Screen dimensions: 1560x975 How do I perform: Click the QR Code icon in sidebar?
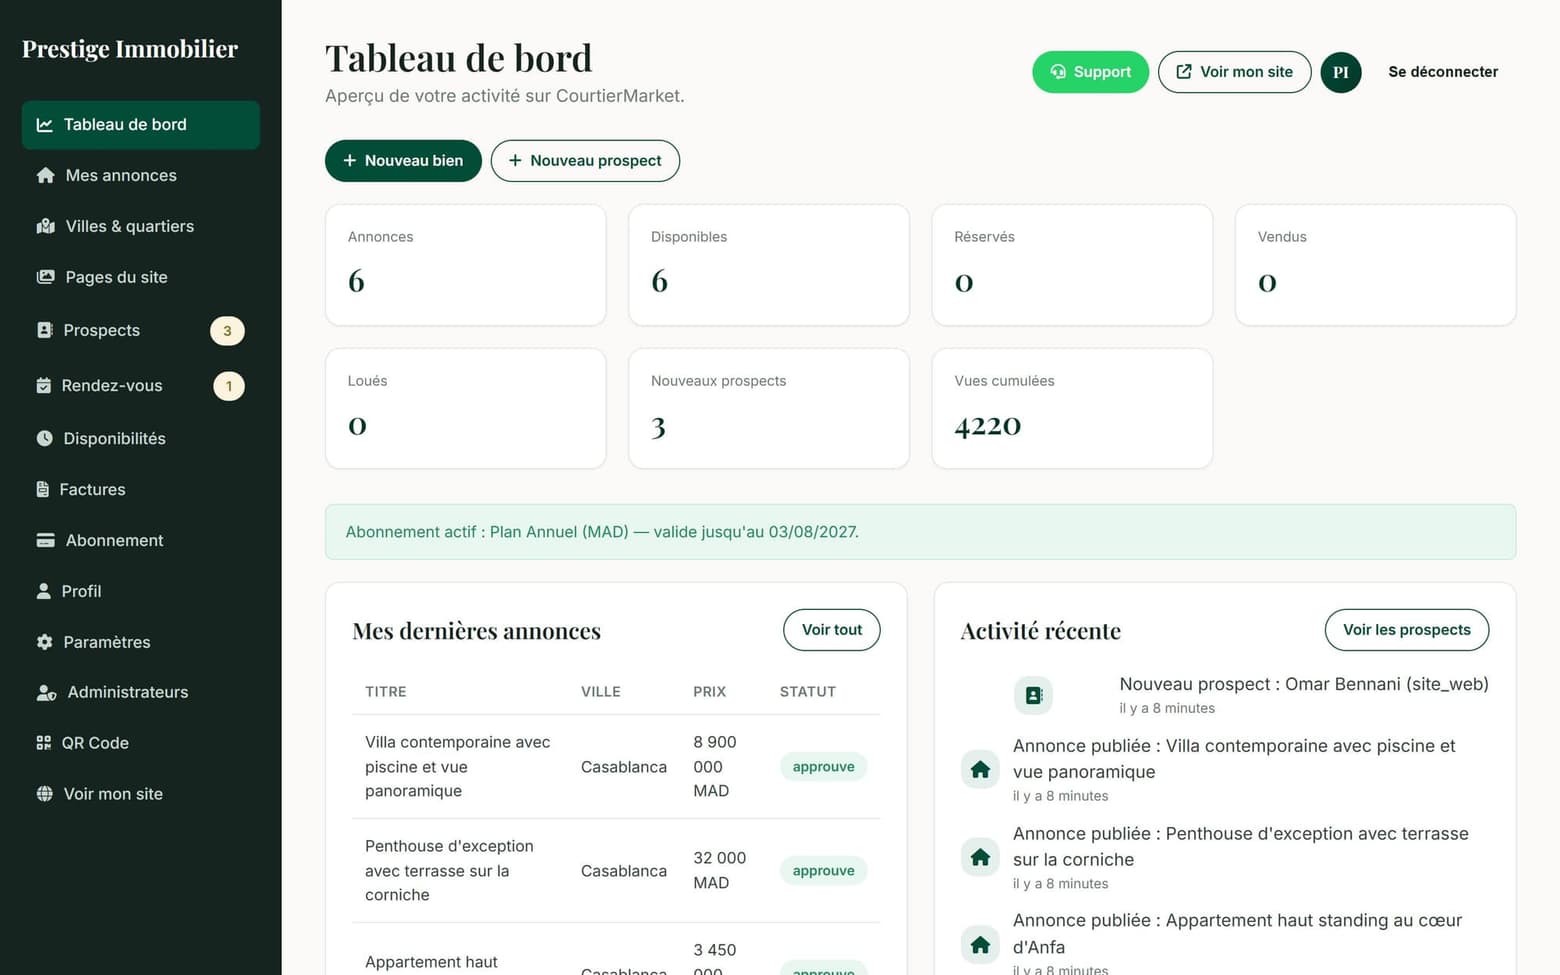pyautogui.click(x=44, y=743)
